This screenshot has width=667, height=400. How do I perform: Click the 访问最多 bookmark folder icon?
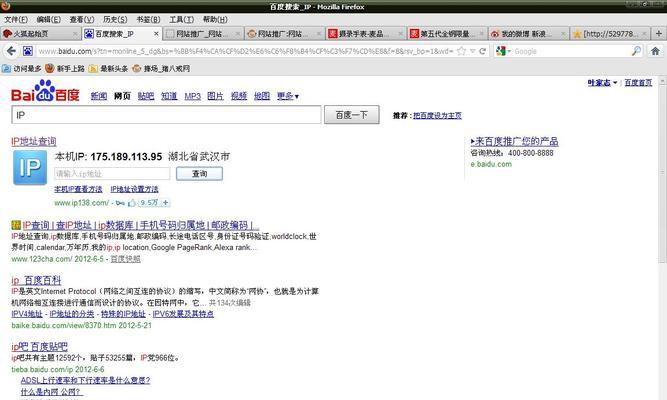coord(6,69)
